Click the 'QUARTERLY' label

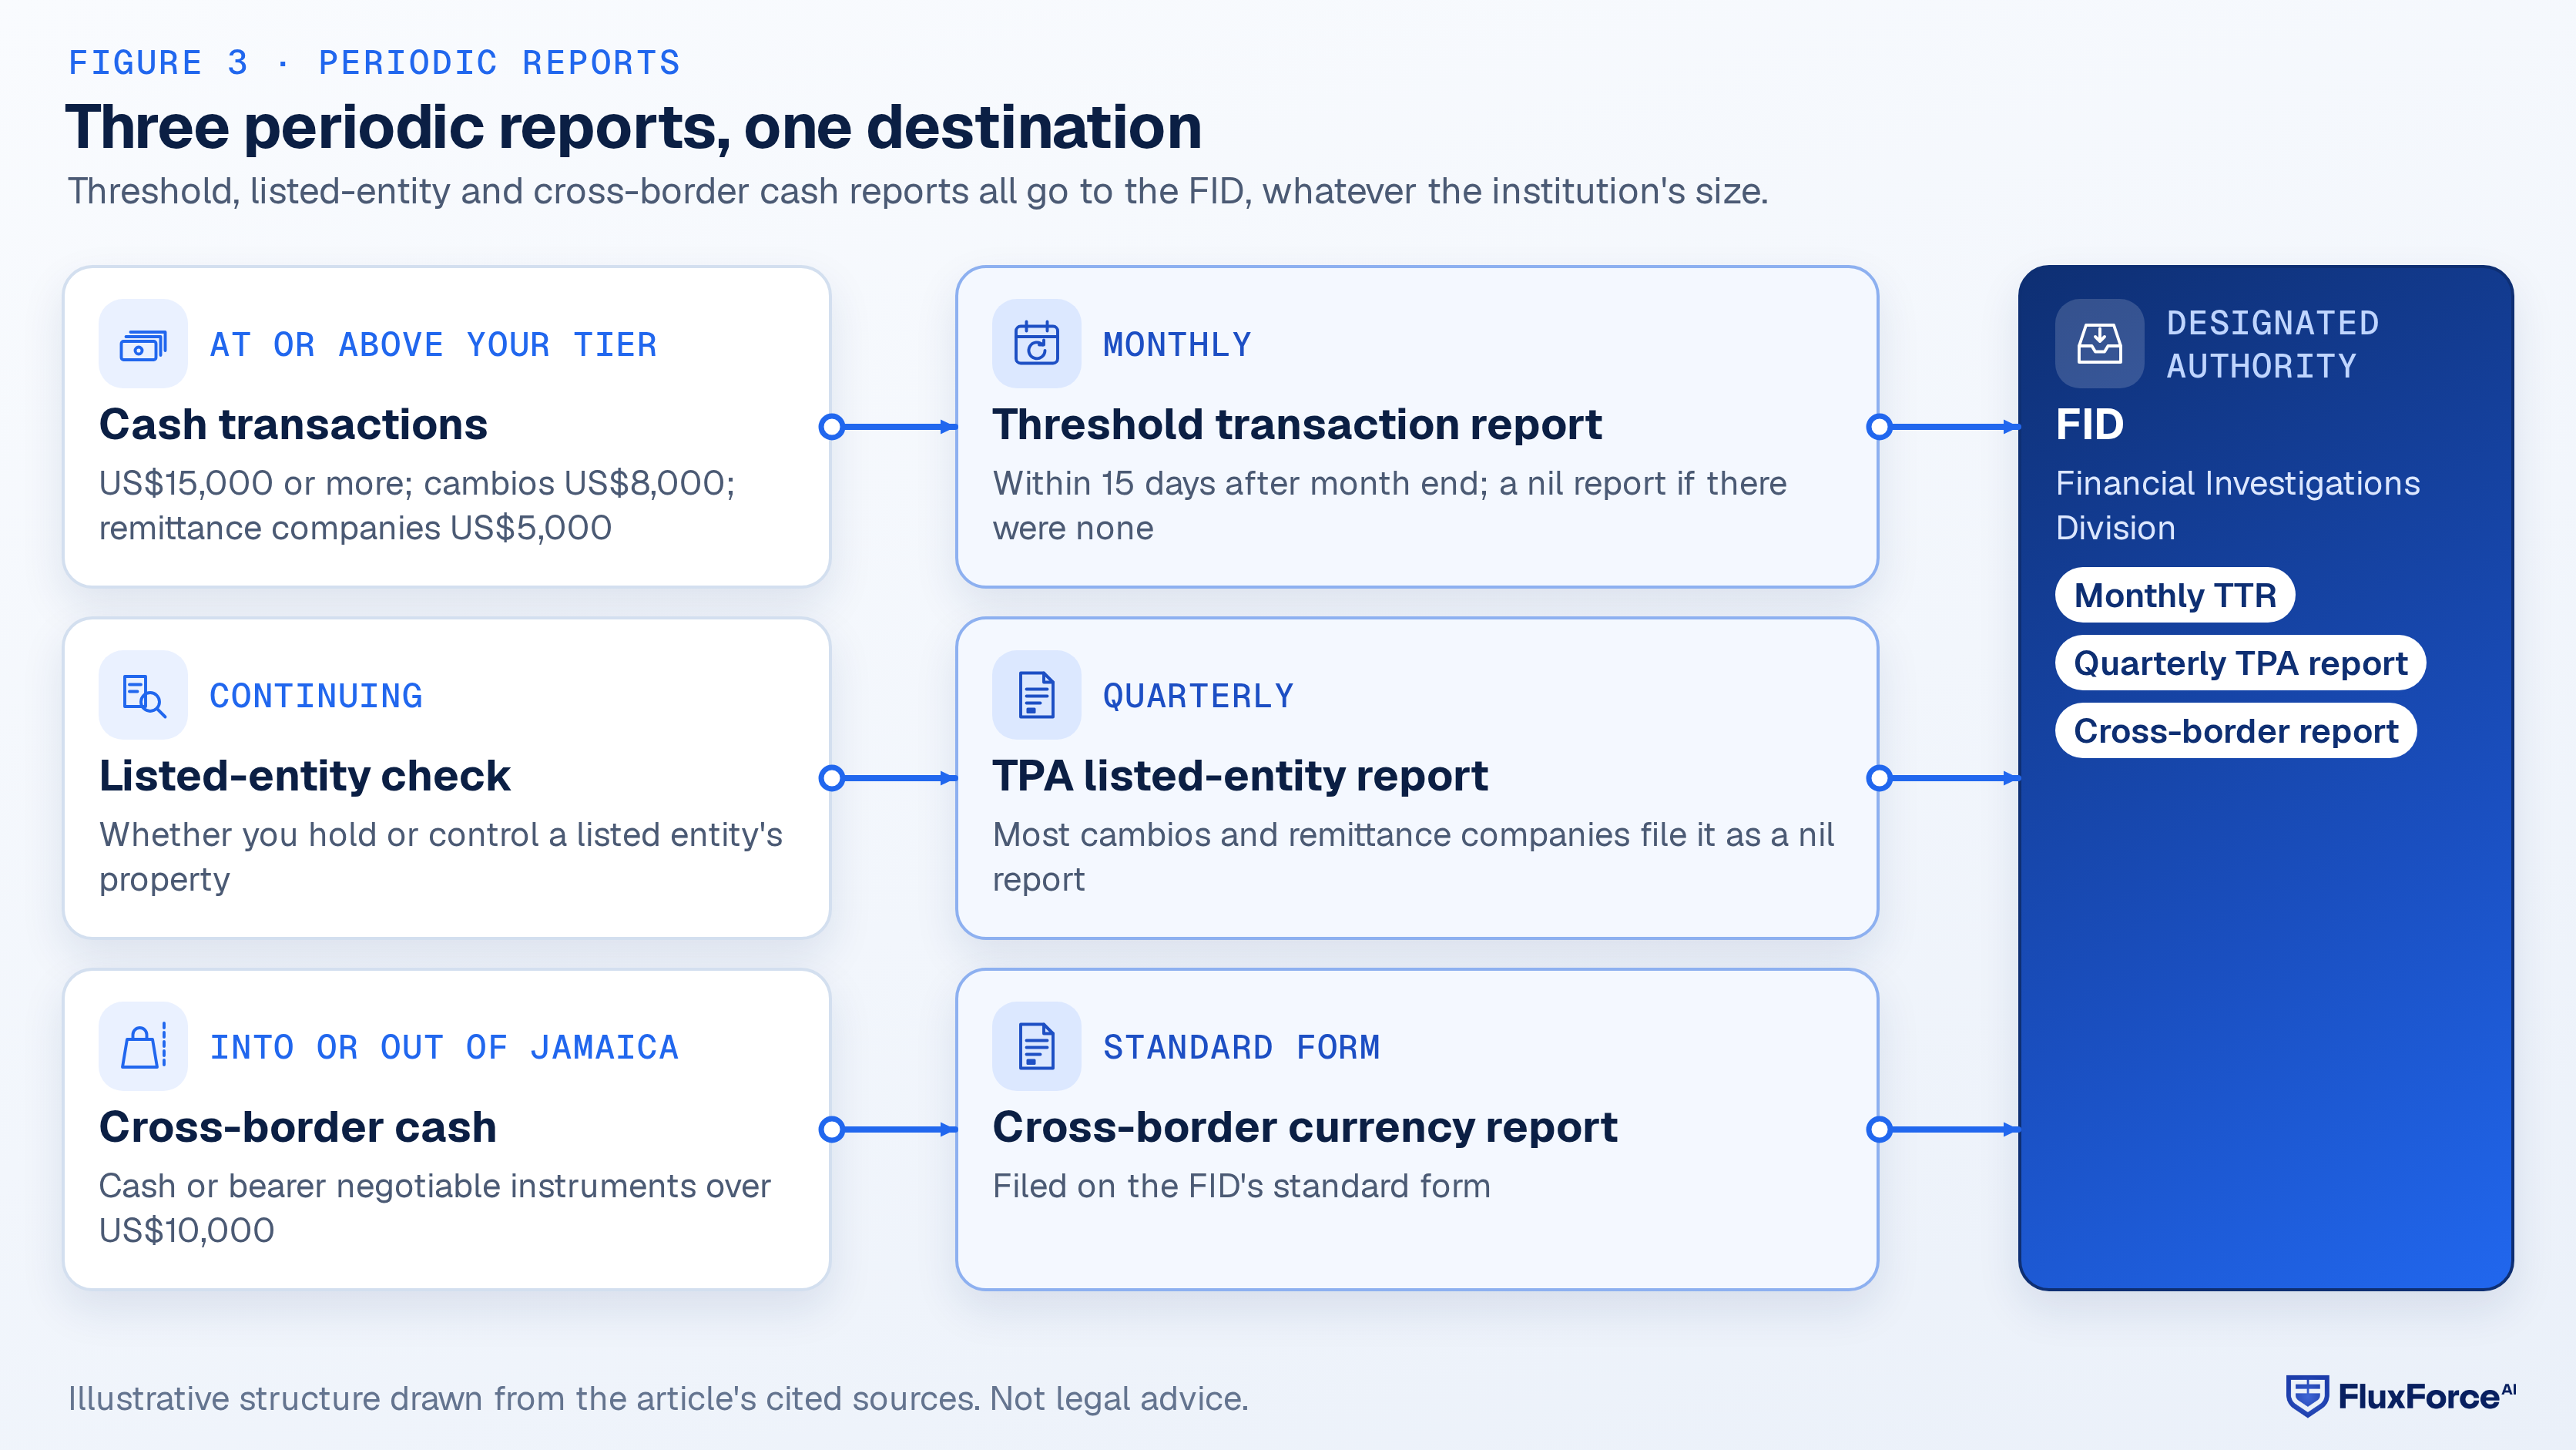pyautogui.click(x=1198, y=695)
